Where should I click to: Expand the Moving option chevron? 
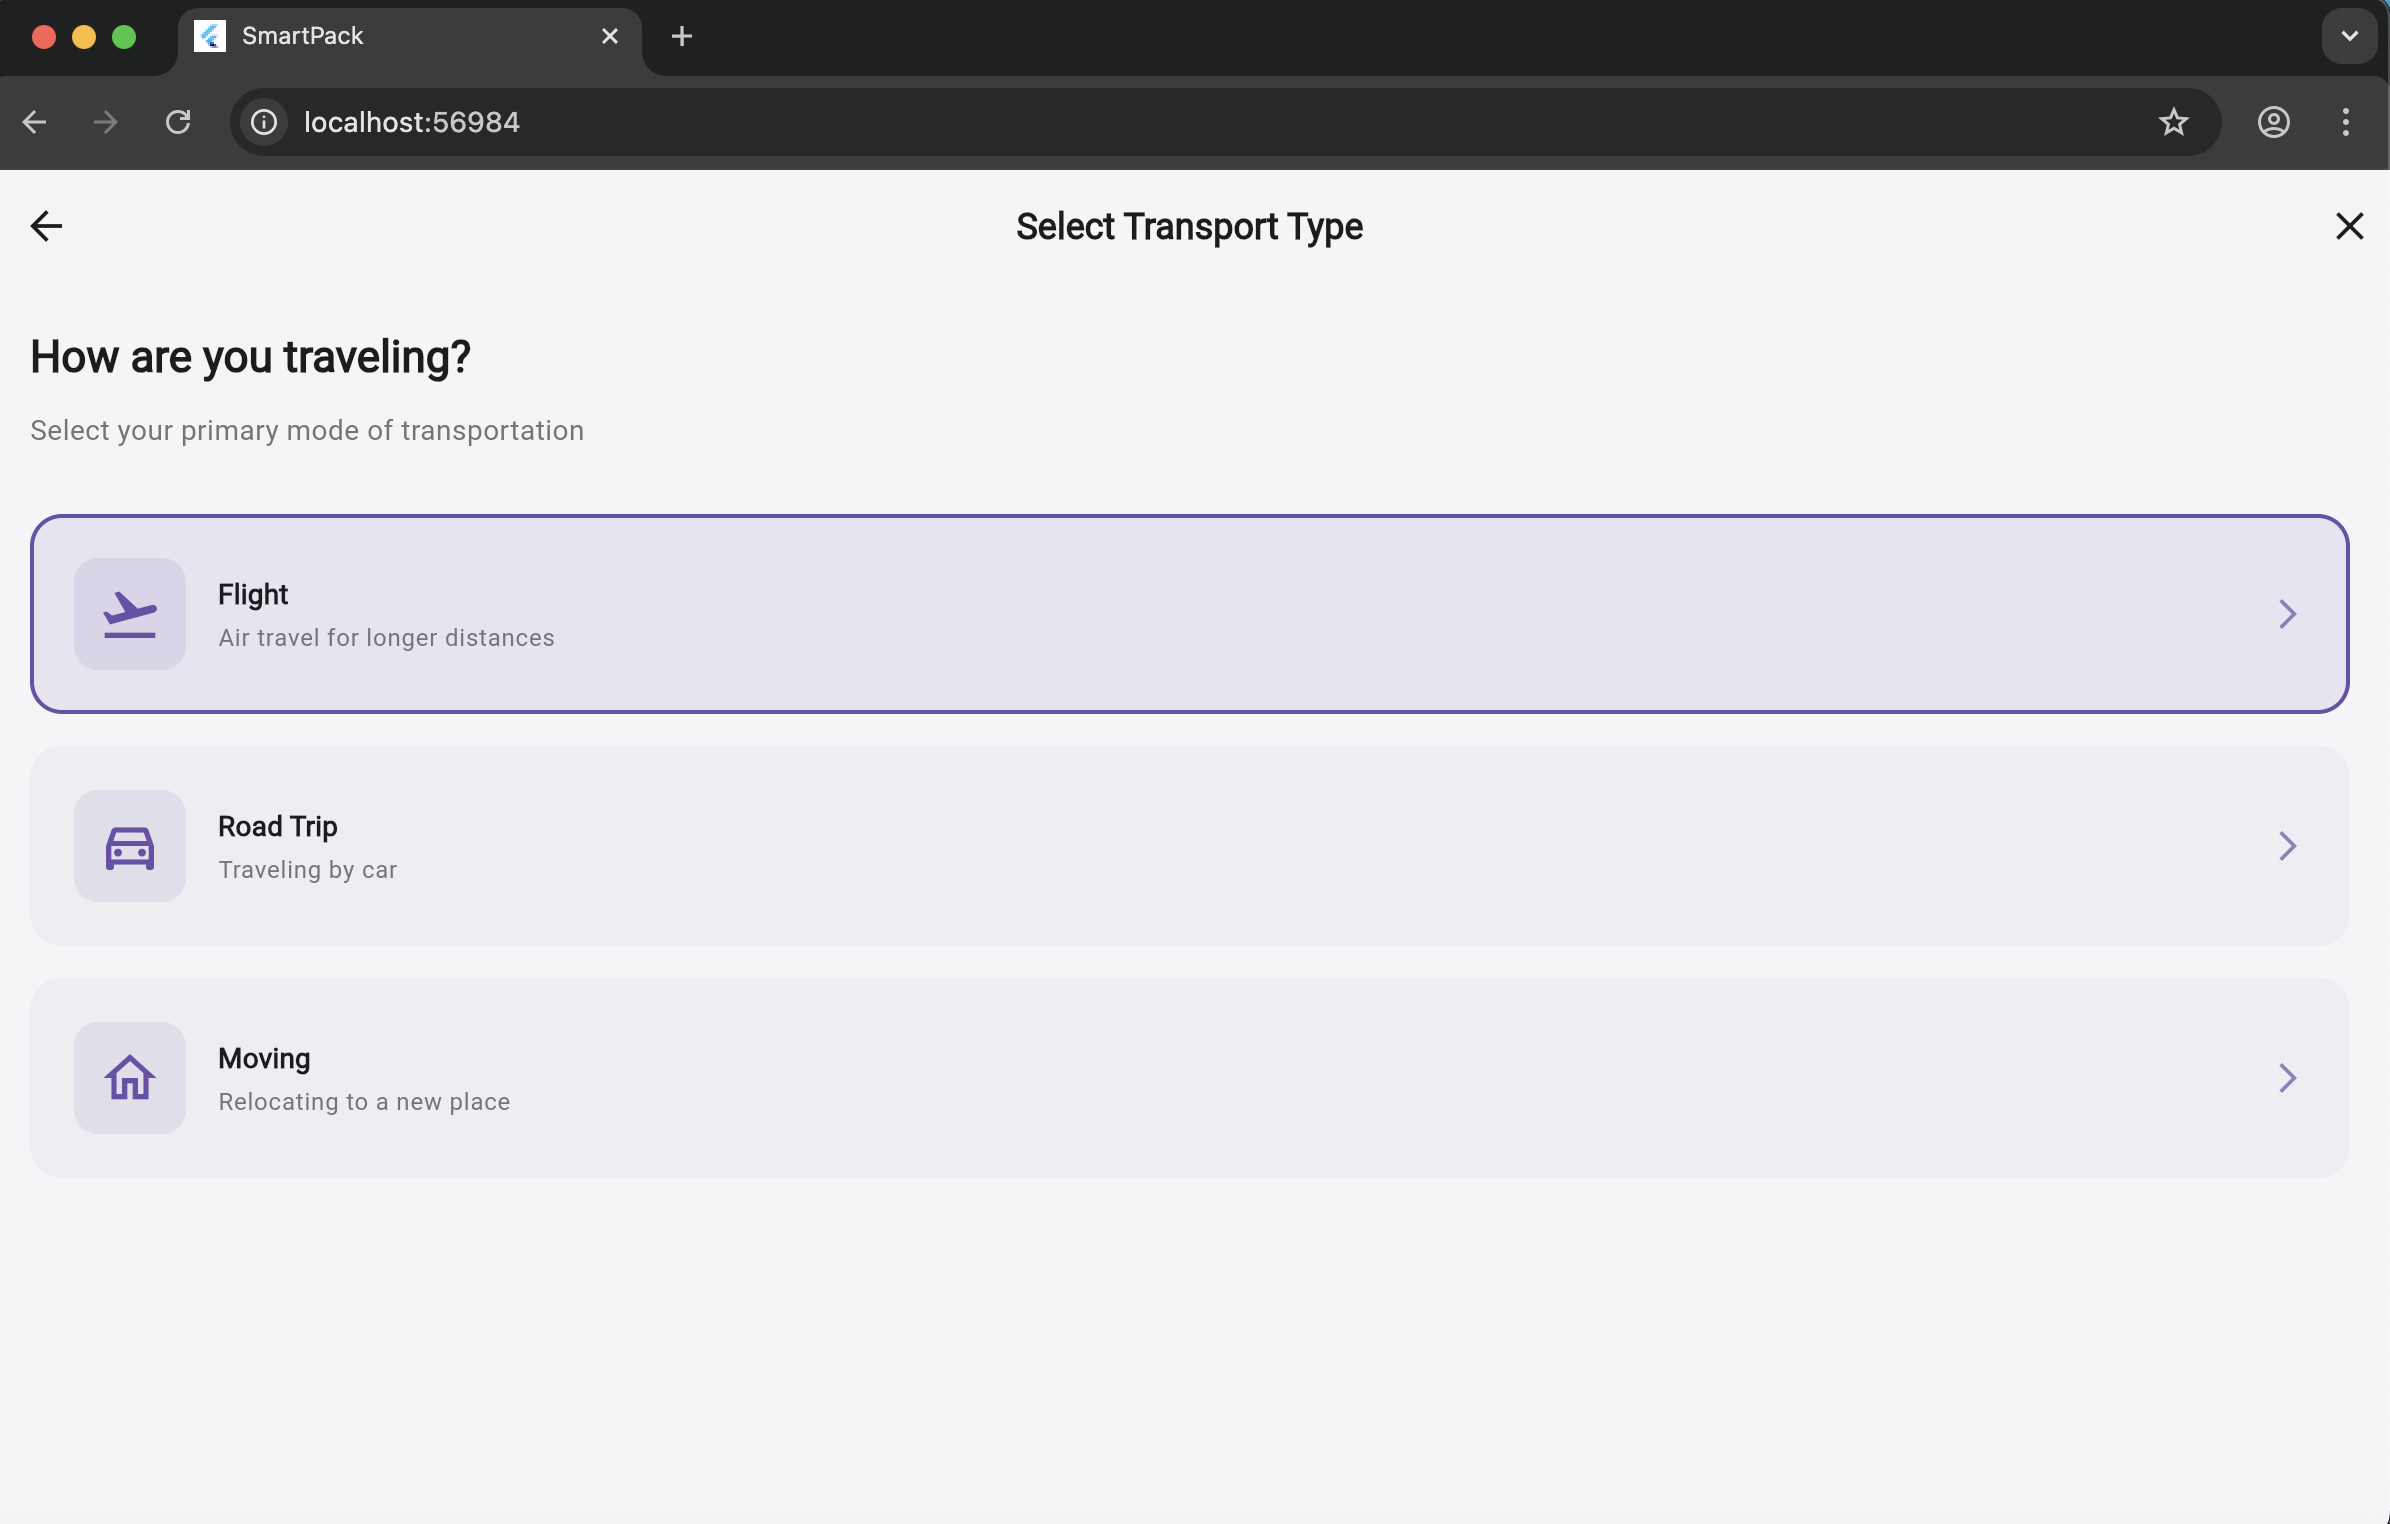point(2287,1078)
